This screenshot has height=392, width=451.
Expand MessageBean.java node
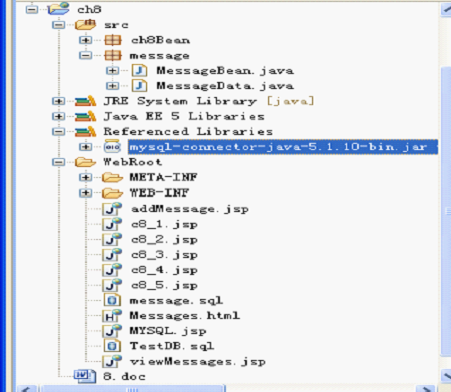point(112,70)
